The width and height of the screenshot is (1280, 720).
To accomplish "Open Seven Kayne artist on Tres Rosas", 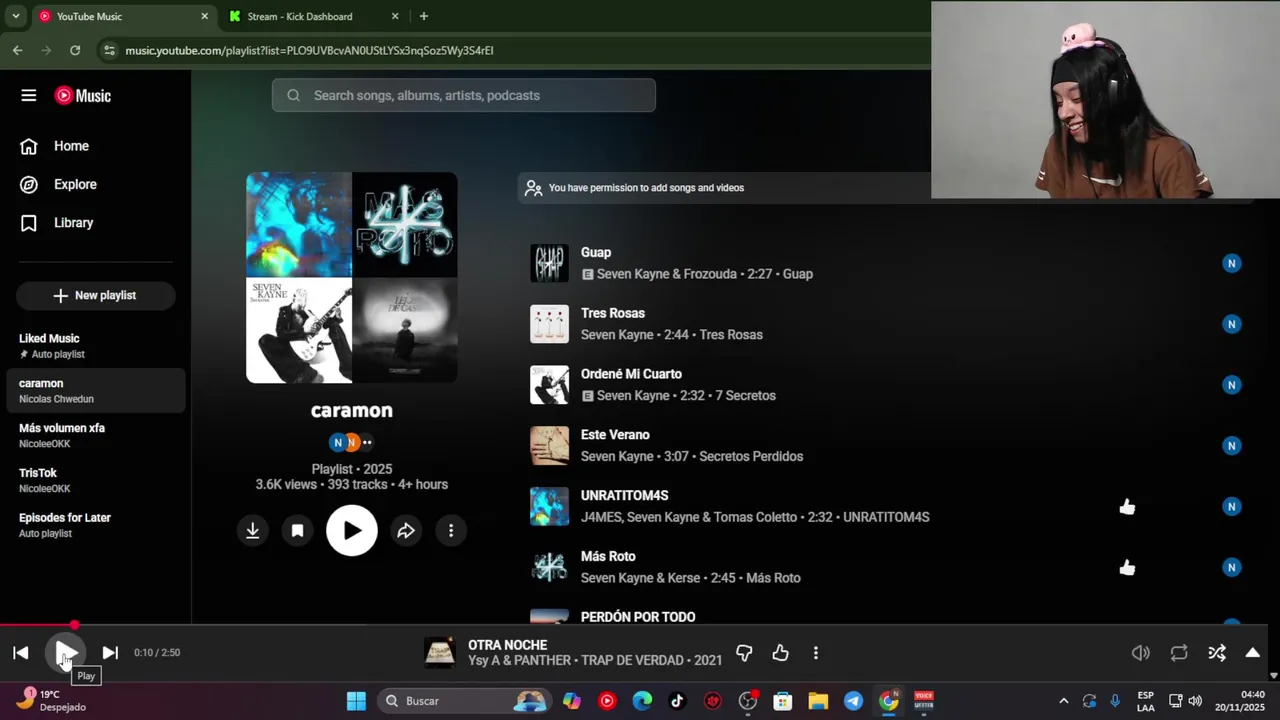I will click(617, 335).
